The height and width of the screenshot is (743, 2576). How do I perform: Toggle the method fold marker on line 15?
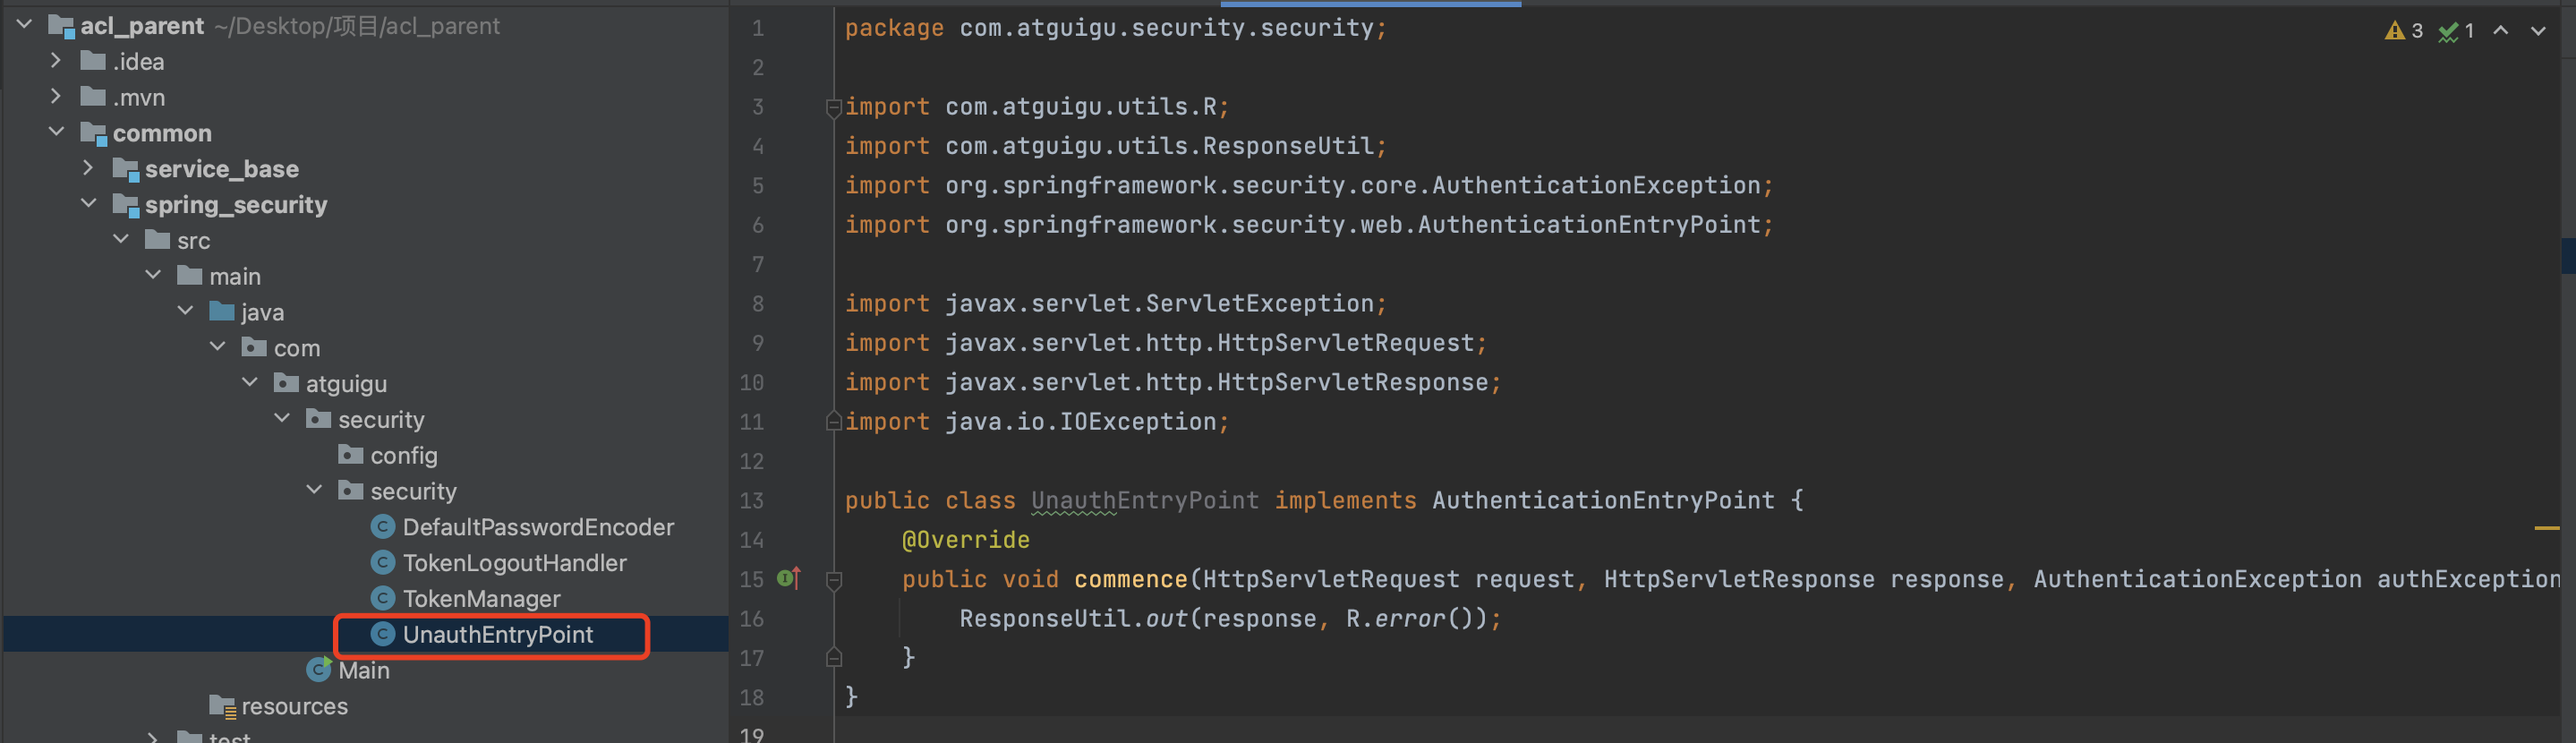pyautogui.click(x=833, y=580)
